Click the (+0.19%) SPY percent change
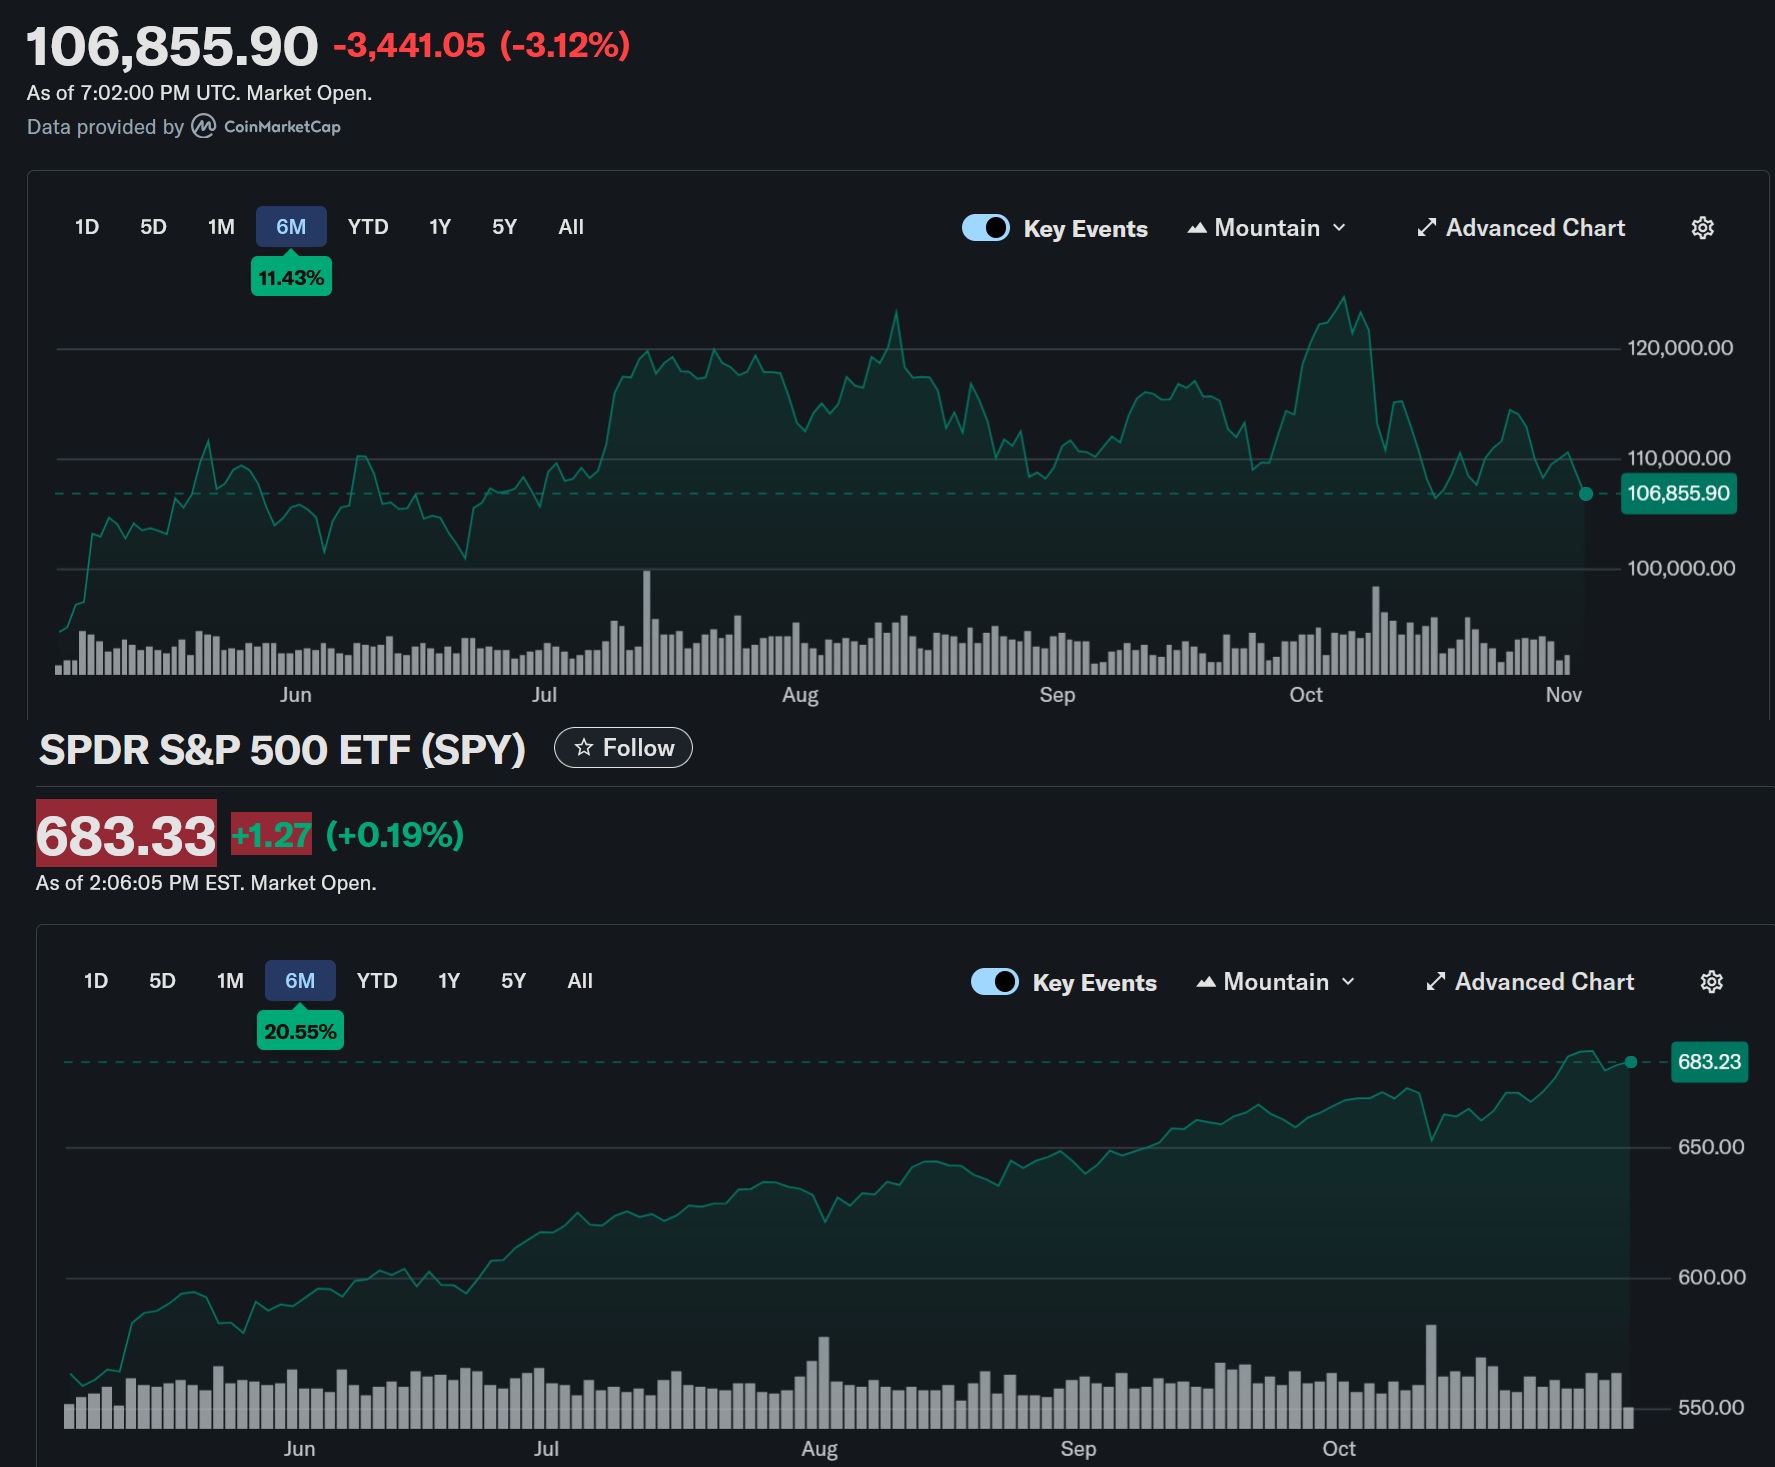1775x1467 pixels. click(395, 834)
